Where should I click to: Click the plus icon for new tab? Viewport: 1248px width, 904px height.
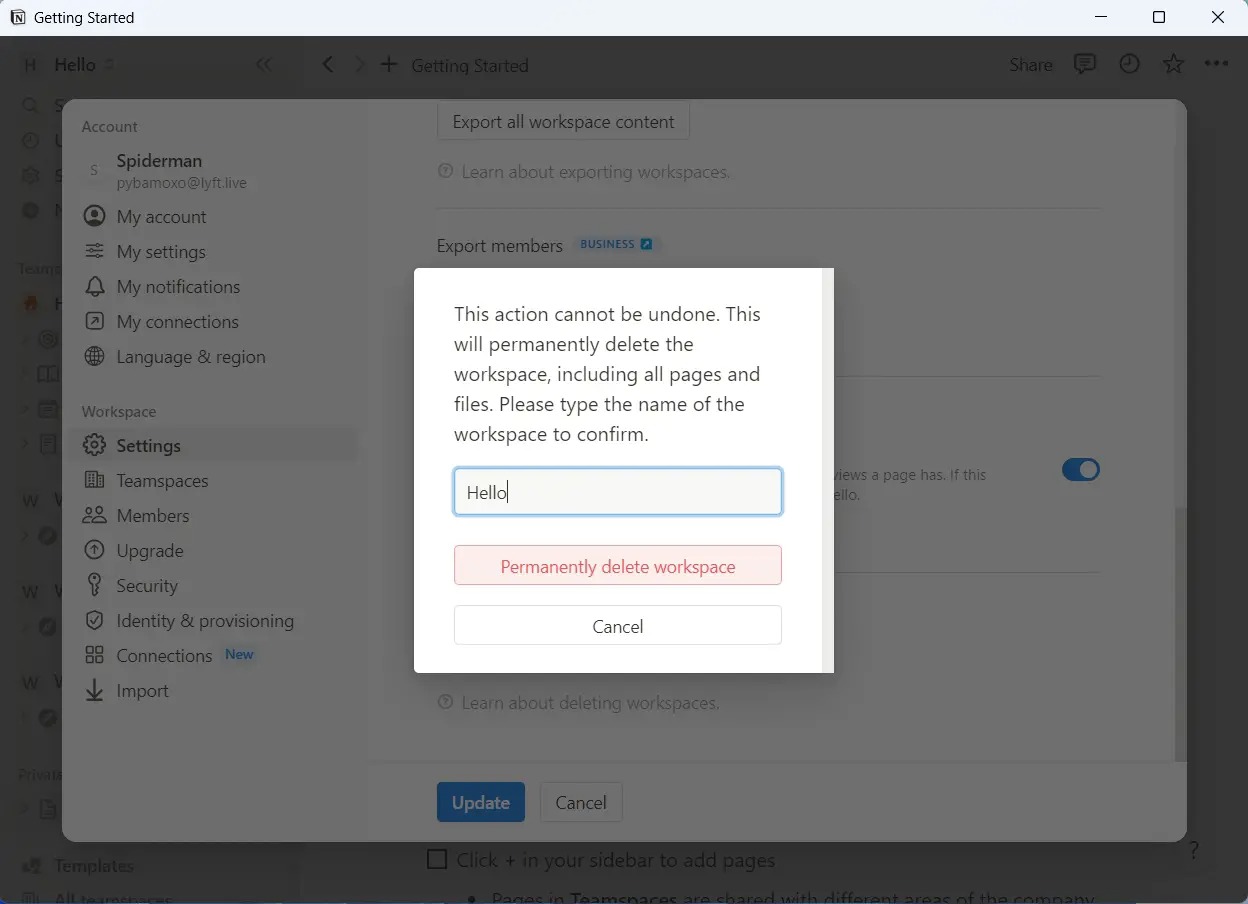click(389, 65)
